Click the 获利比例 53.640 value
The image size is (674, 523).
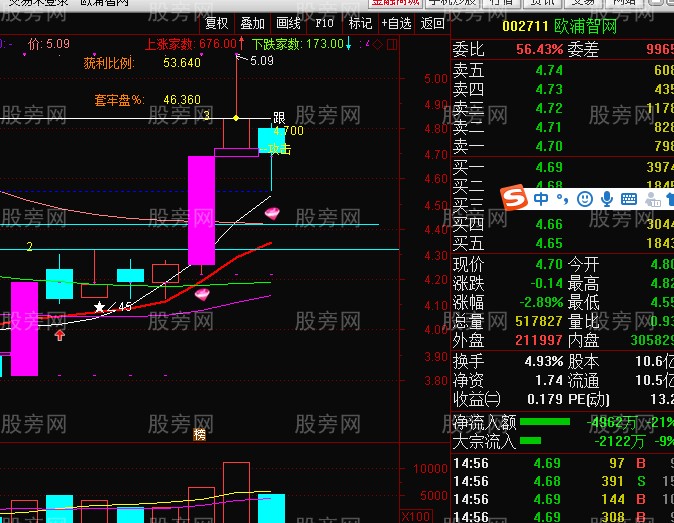coord(182,63)
